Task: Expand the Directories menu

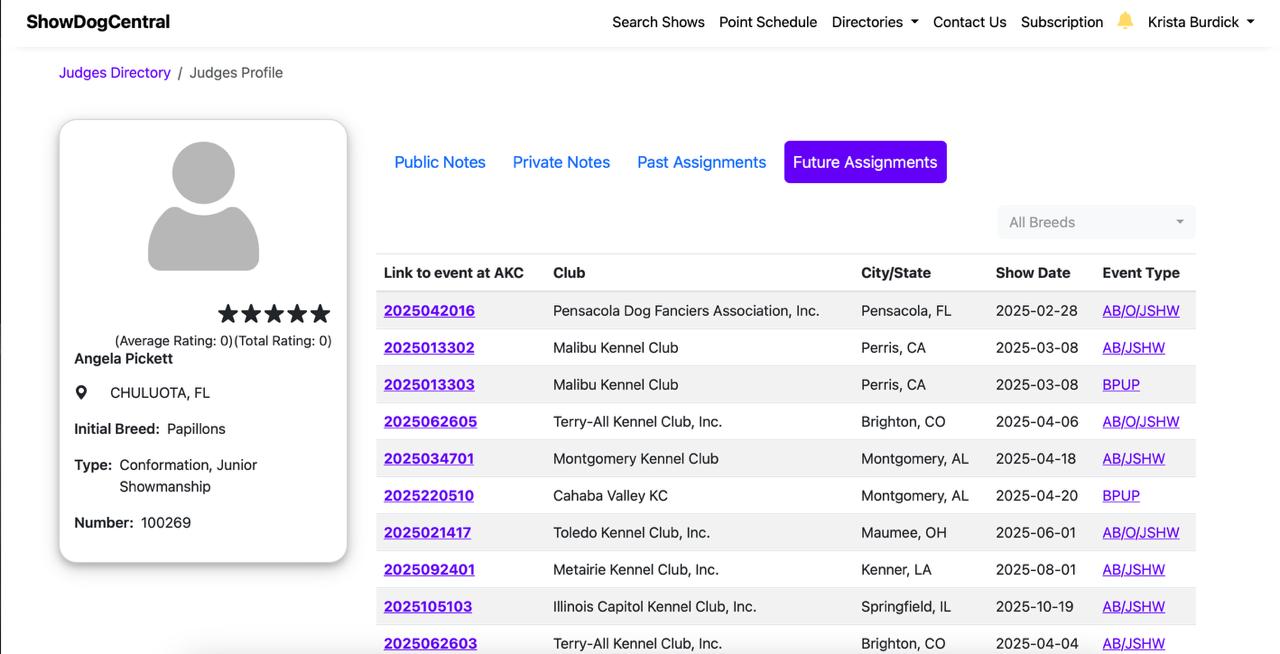Action: point(874,22)
